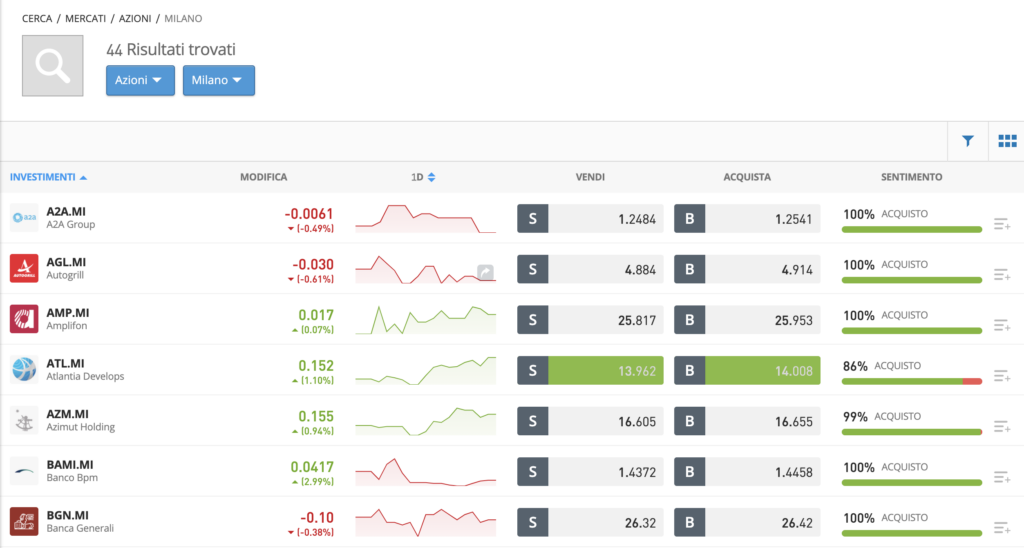Go to CERCA breadcrumb
The image size is (1024, 548).
tap(37, 18)
